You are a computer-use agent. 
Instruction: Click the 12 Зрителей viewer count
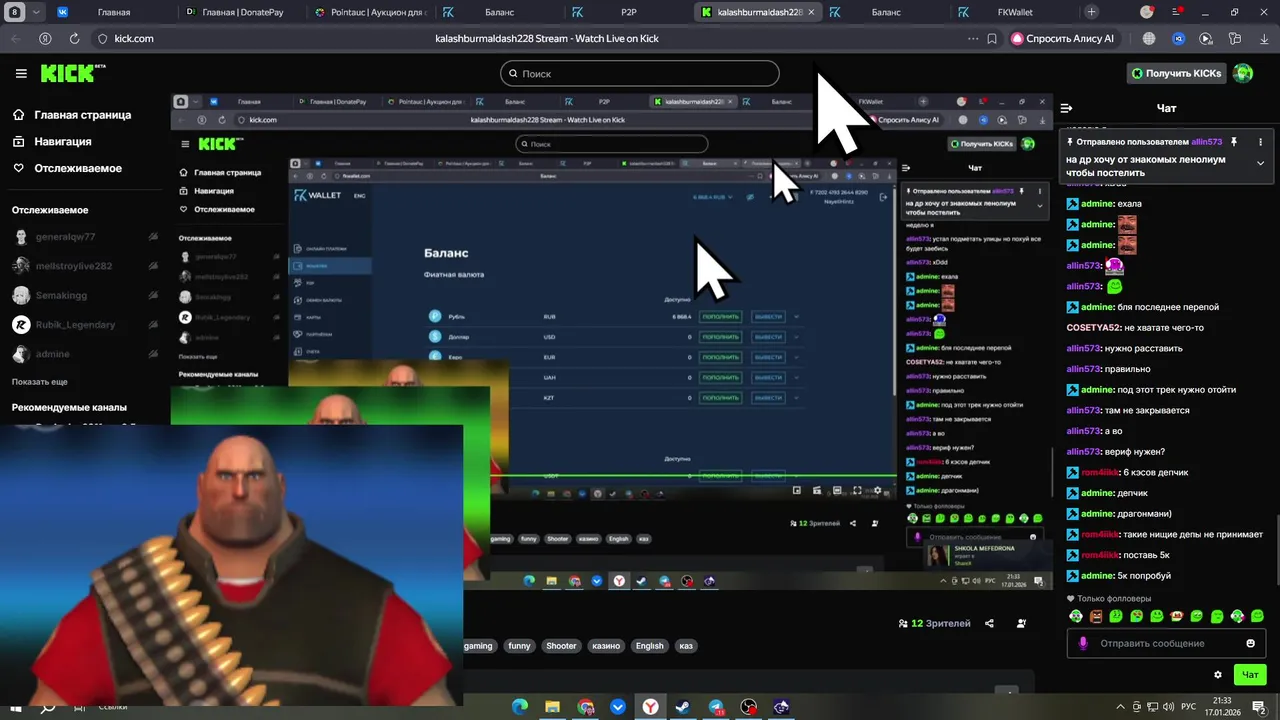(x=934, y=623)
